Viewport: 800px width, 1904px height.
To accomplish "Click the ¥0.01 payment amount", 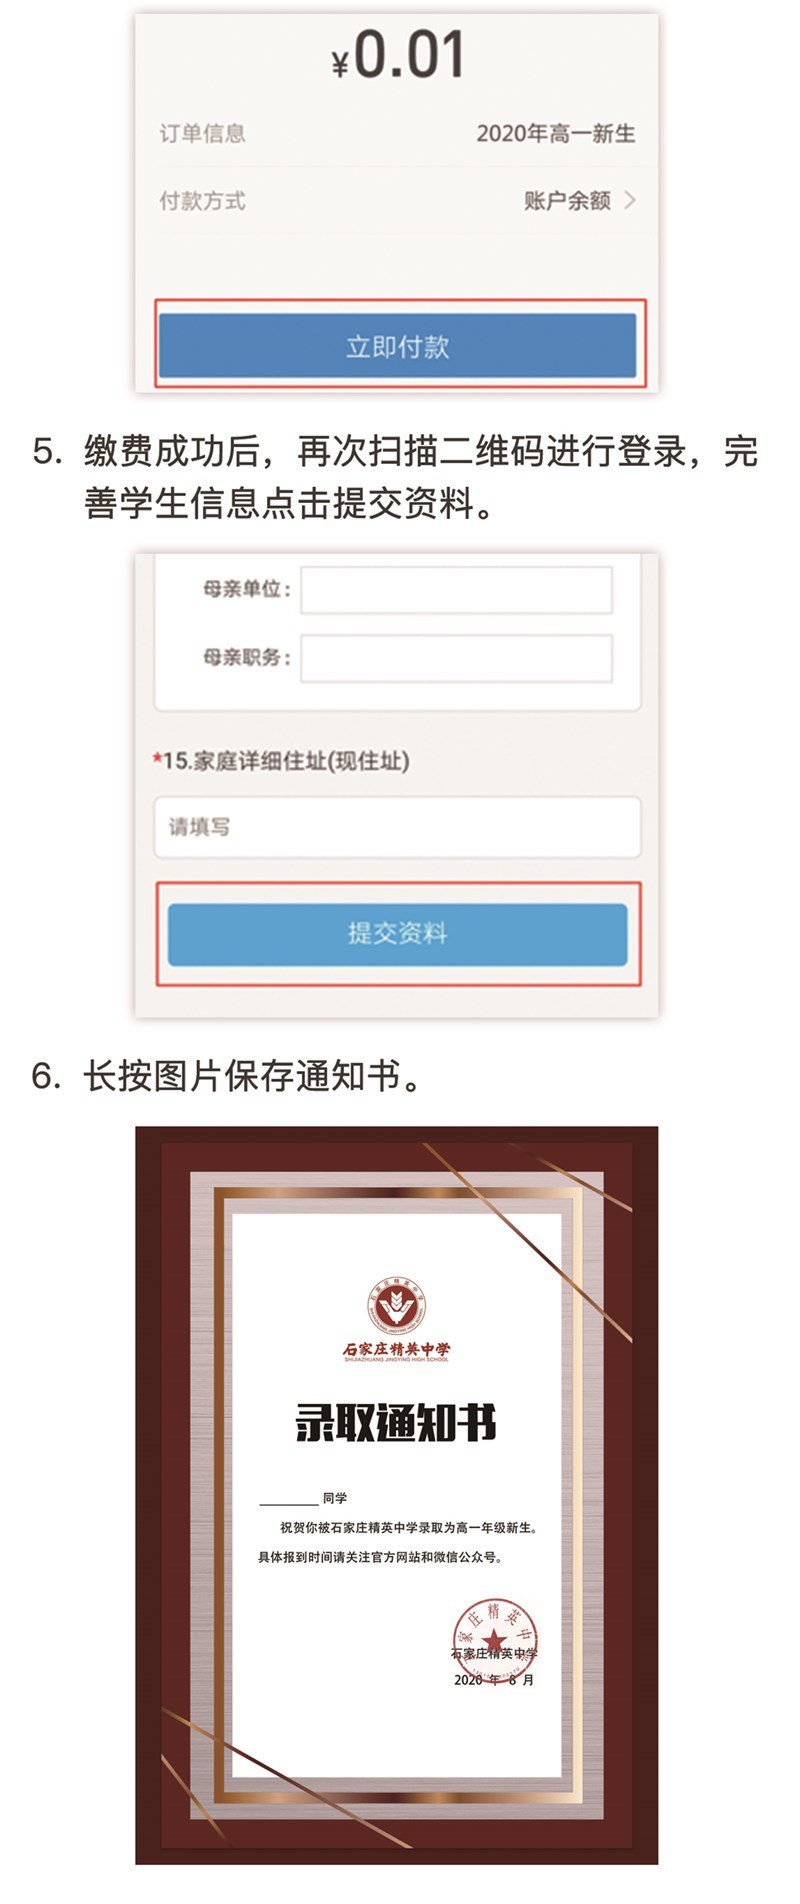I will (x=398, y=55).
